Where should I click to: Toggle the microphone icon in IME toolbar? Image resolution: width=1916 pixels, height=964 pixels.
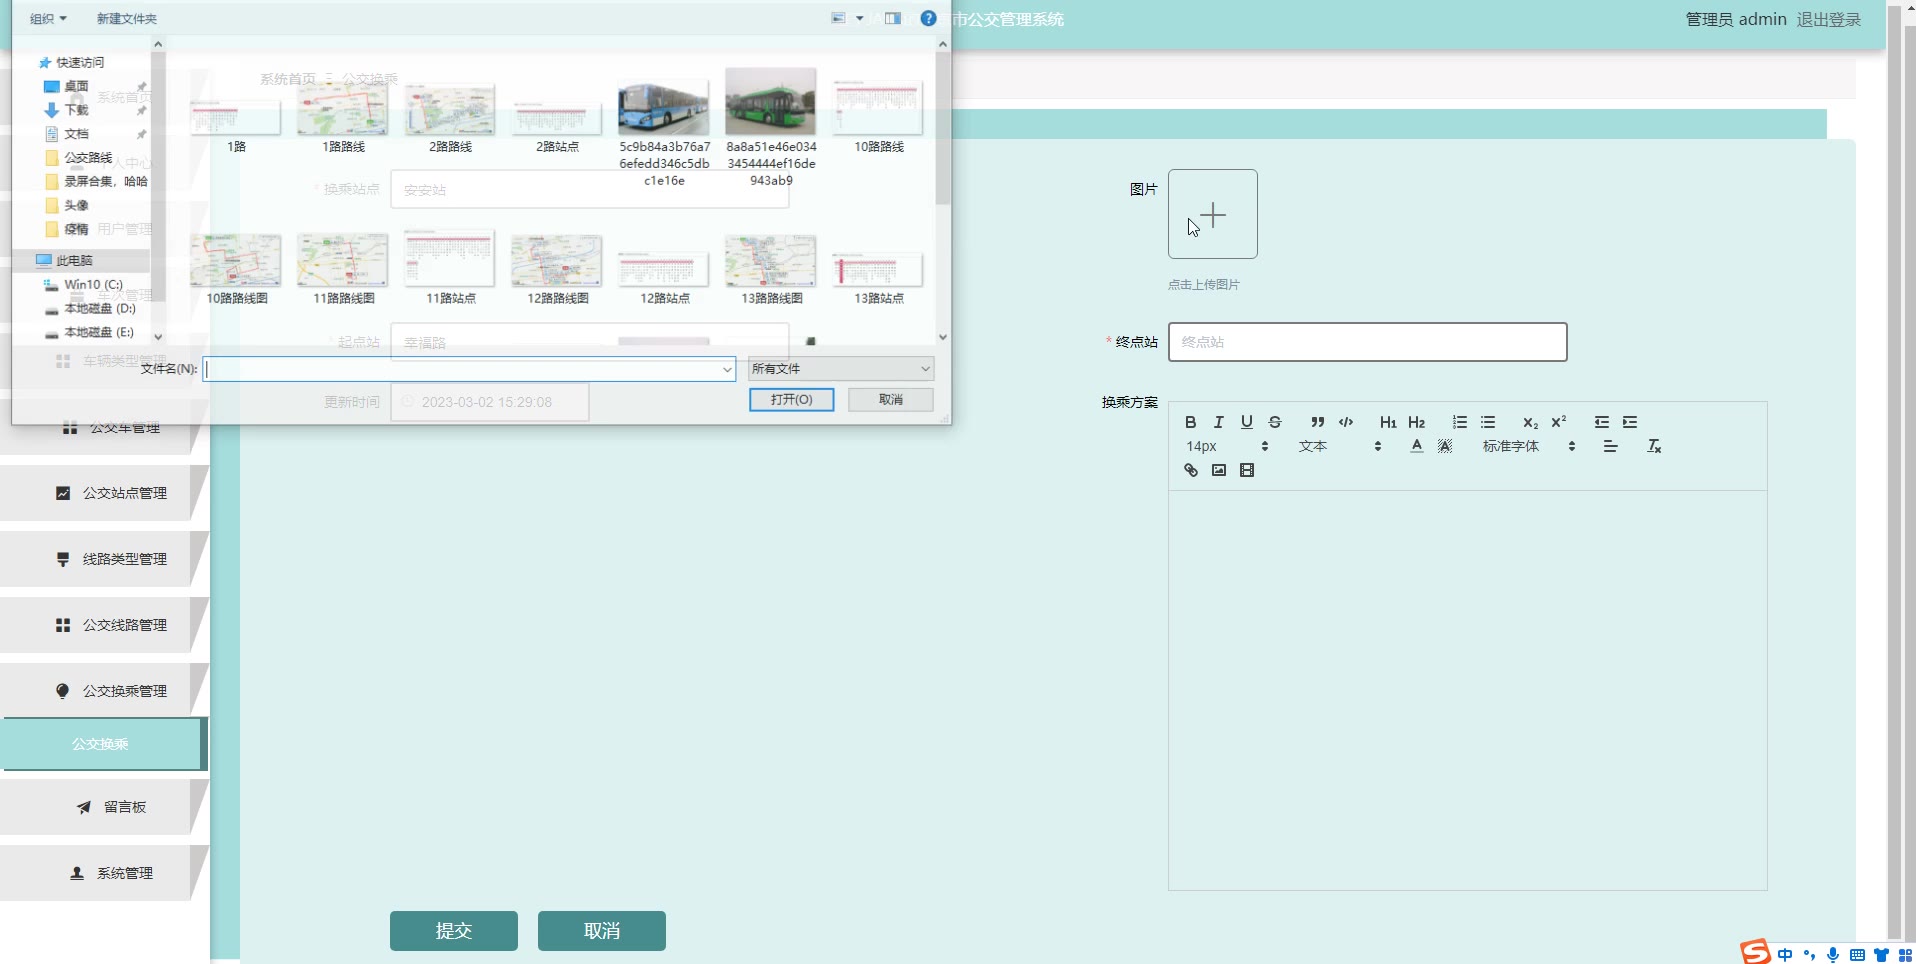pos(1833,955)
